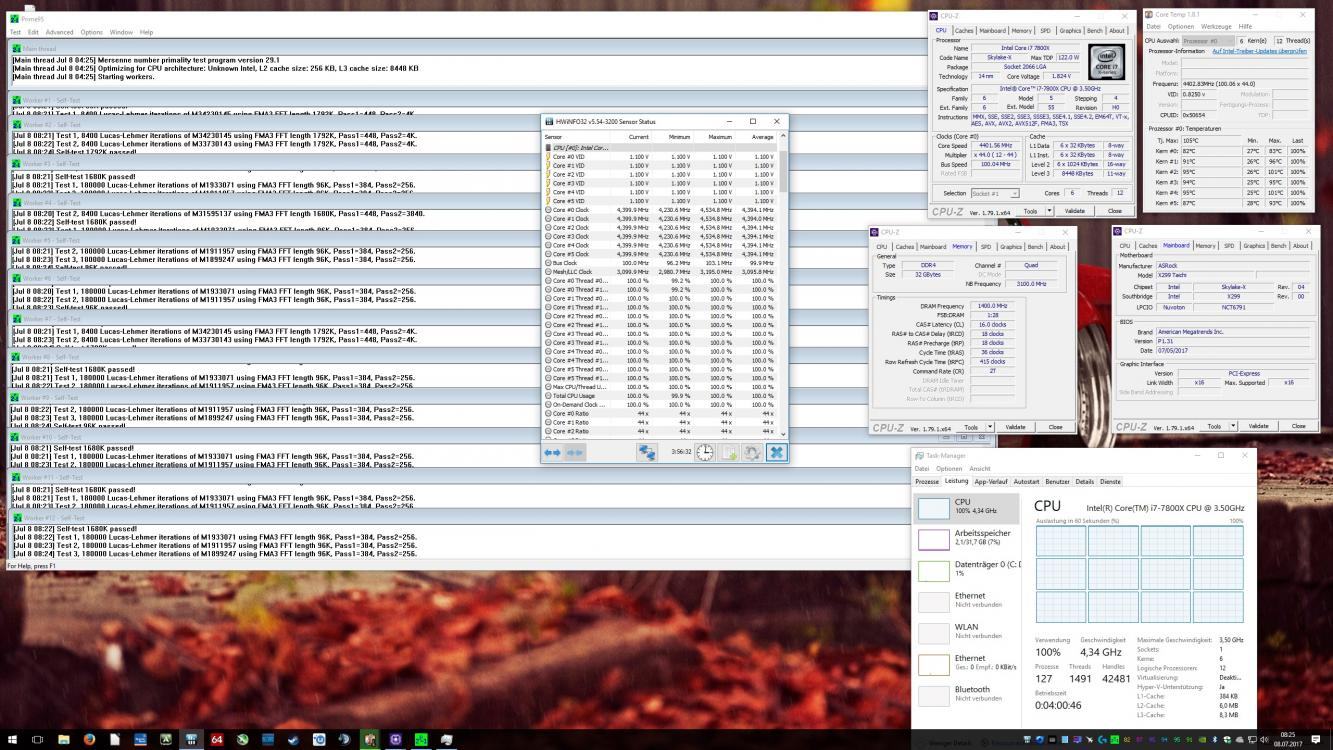Screen dimensions: 1333x750
Task: Select the Total CPU Usage row in HWiNFO
Action: click(x=660, y=396)
